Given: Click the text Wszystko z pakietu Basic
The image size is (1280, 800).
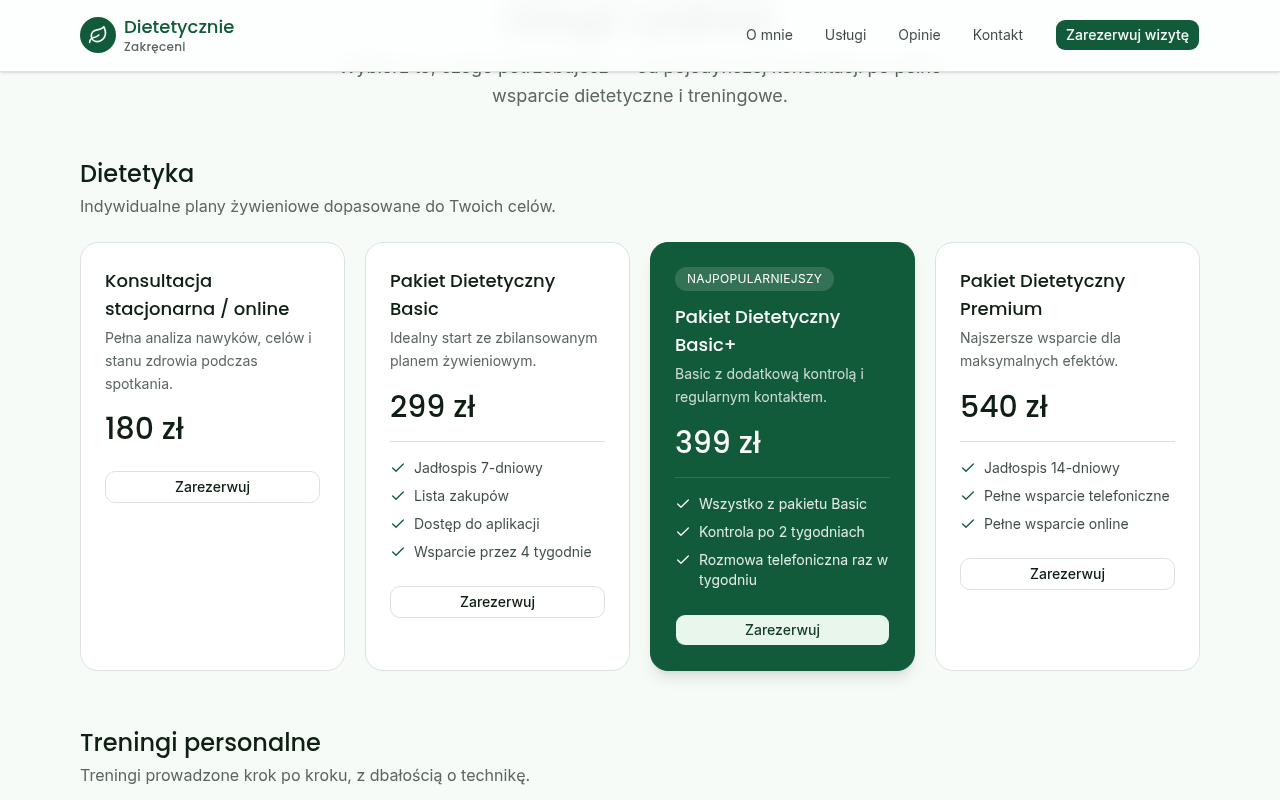Looking at the screenshot, I should point(783,504).
